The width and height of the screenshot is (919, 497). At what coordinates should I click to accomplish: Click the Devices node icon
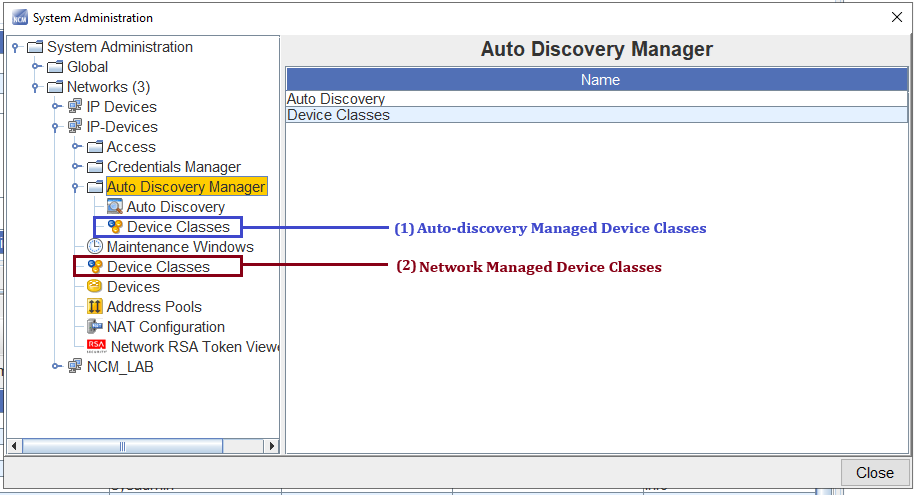coord(95,287)
